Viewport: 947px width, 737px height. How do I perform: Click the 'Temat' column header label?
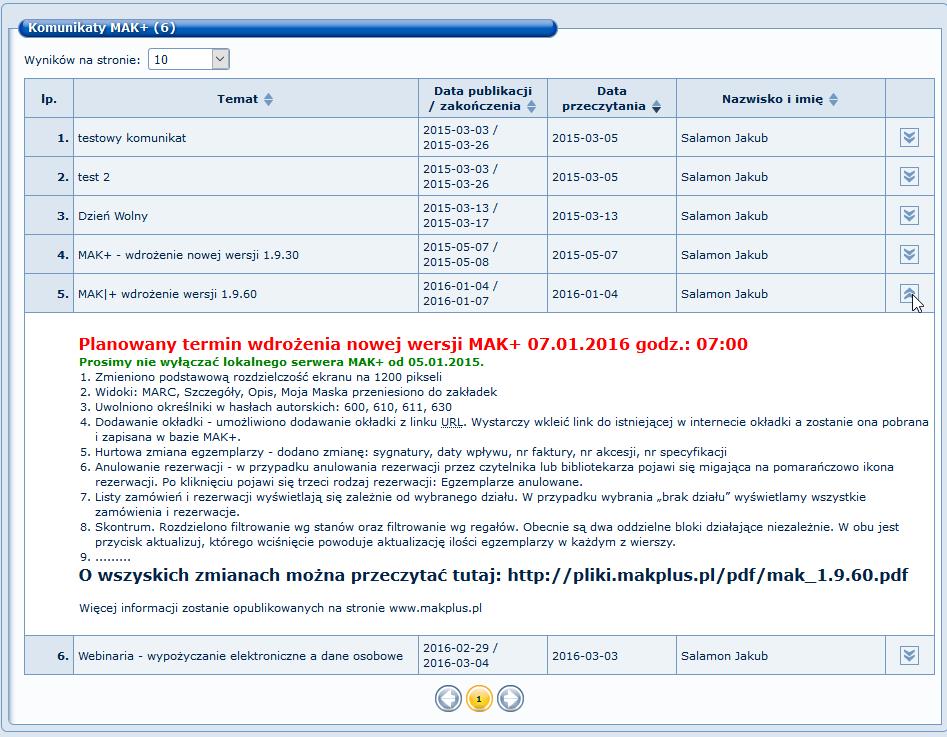click(x=237, y=99)
